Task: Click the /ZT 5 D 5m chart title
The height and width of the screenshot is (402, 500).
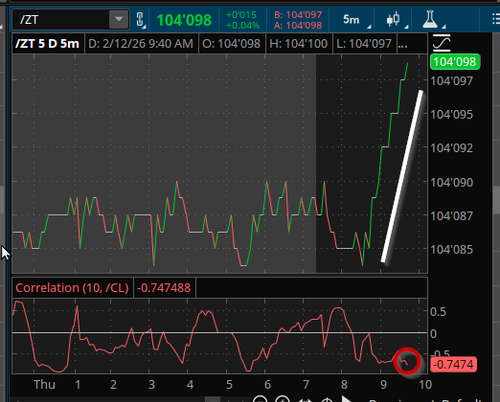Action: tap(47, 43)
